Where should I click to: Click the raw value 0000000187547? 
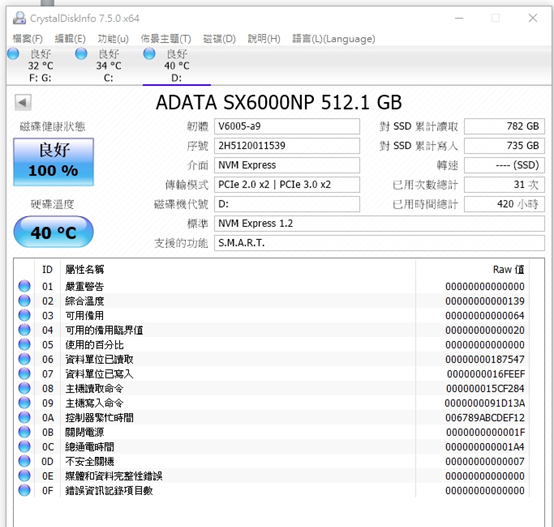click(x=485, y=359)
